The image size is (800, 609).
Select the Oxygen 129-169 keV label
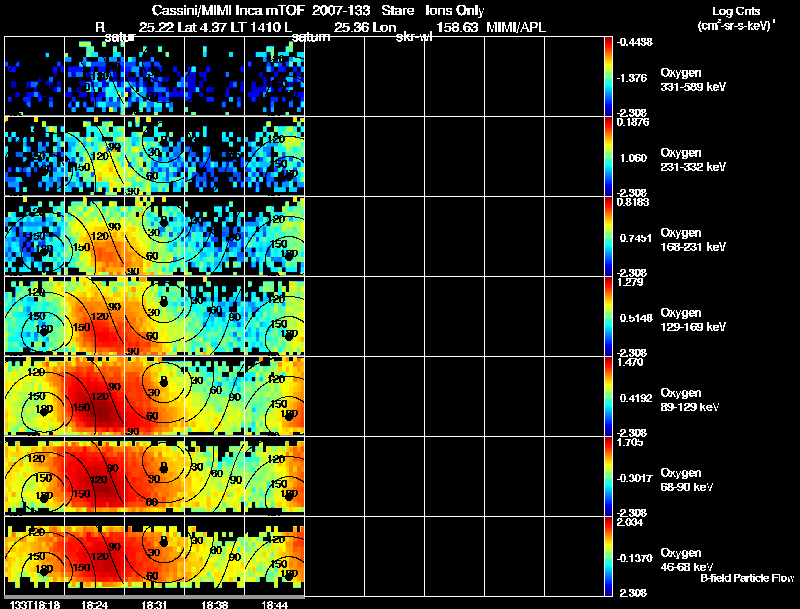pos(693,320)
